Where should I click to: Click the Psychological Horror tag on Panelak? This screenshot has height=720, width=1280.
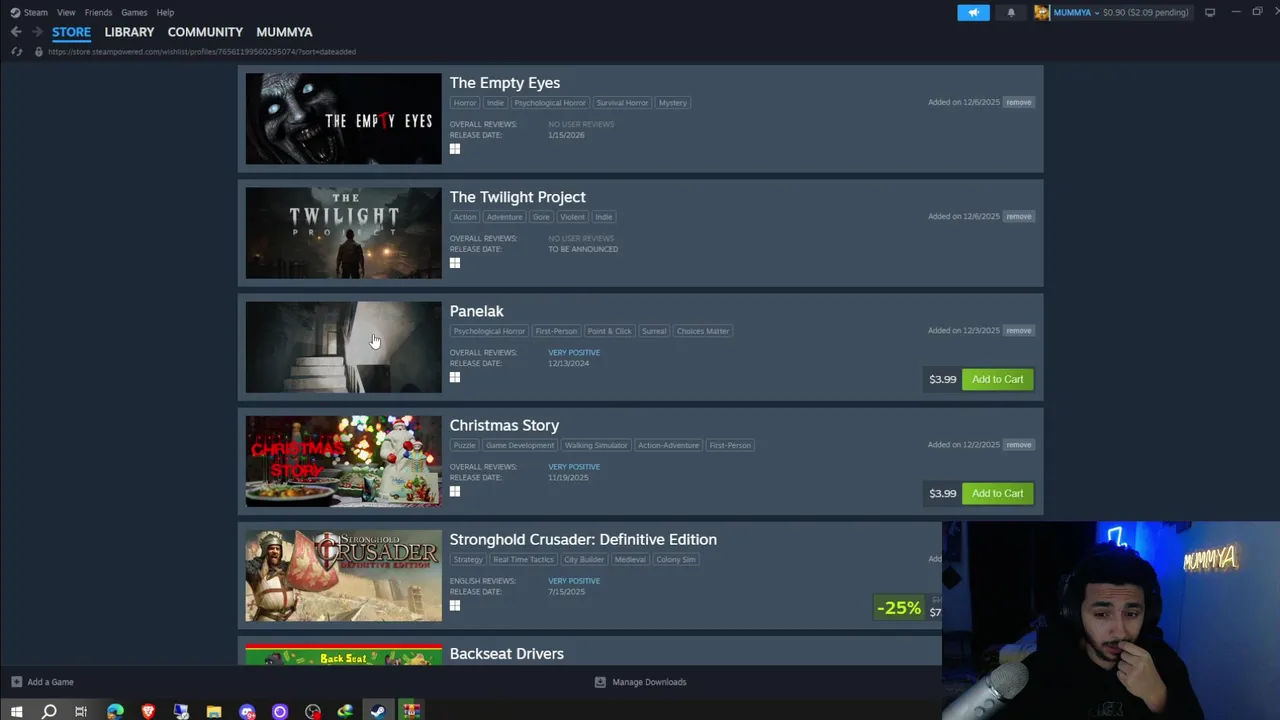click(x=489, y=331)
